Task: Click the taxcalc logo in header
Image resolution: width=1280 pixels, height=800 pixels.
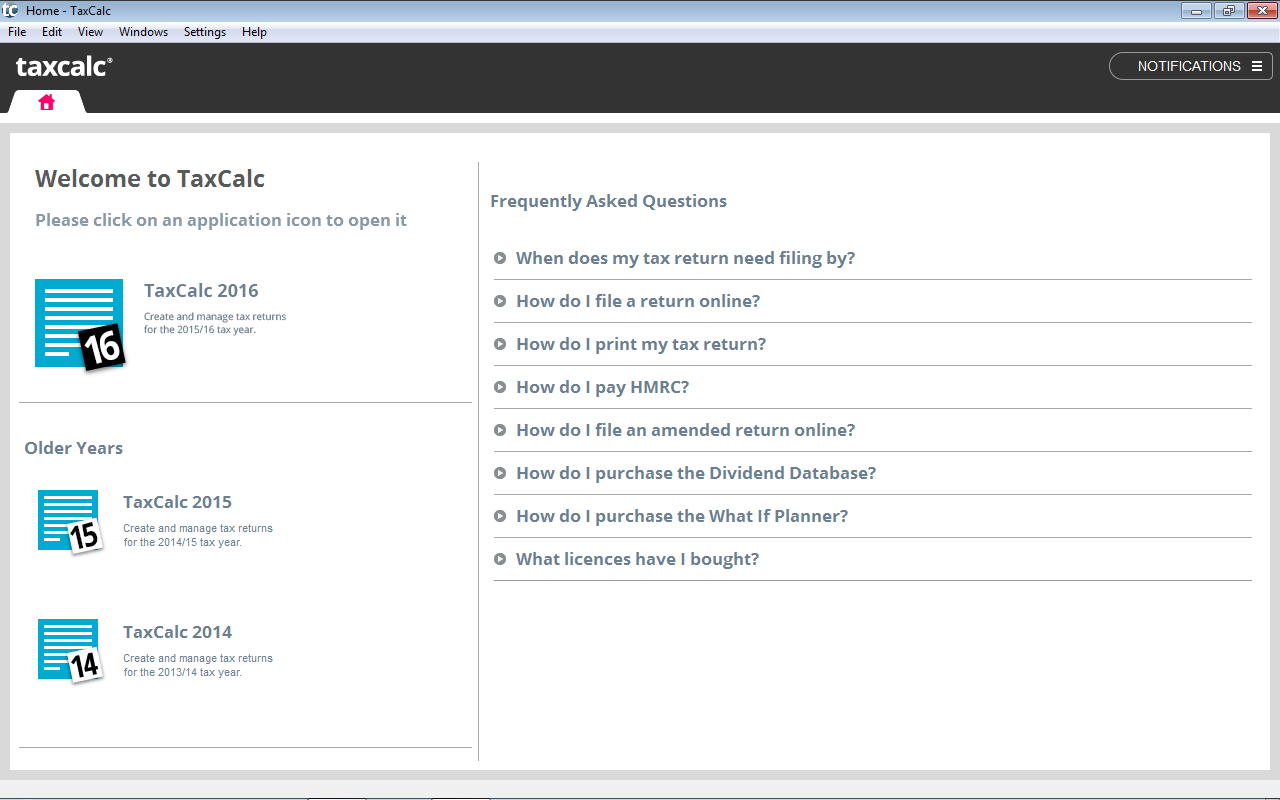Action: (64, 67)
